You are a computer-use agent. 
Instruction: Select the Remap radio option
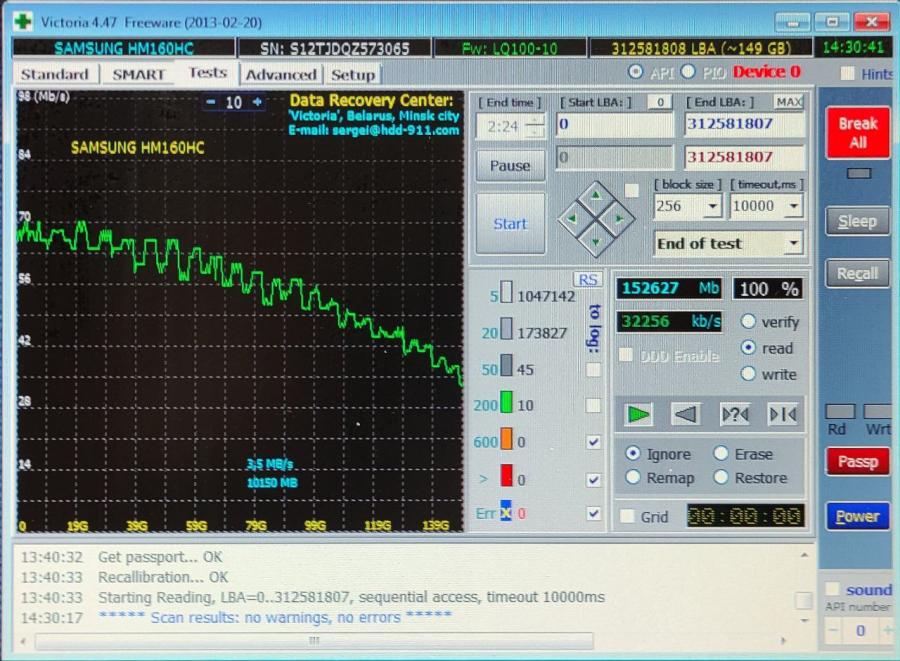(x=633, y=478)
